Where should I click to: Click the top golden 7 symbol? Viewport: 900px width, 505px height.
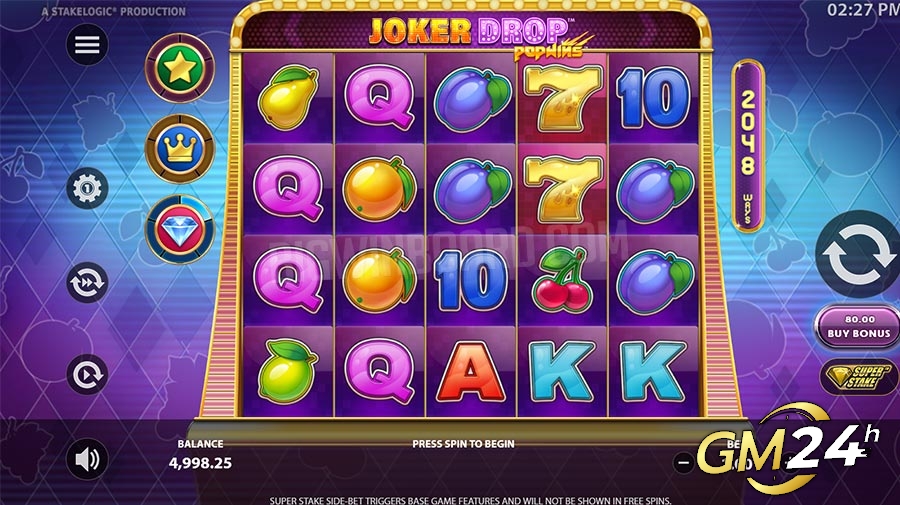(563, 98)
